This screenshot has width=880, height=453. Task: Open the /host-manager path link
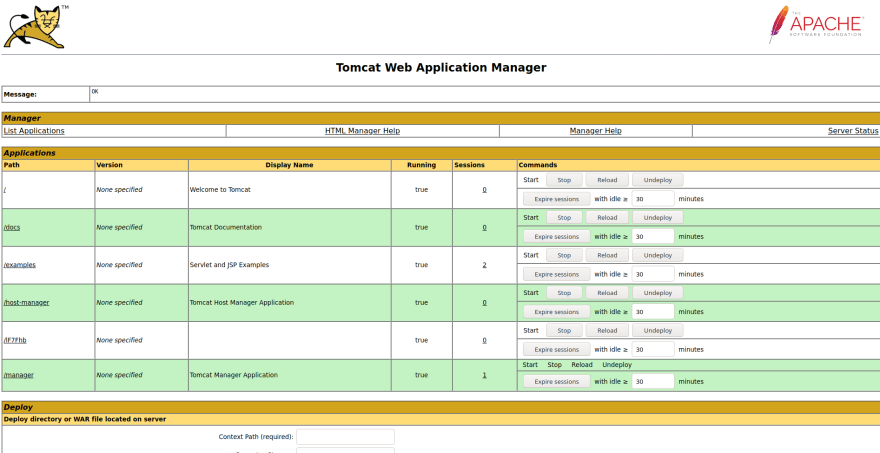pyautogui.click(x=26, y=303)
